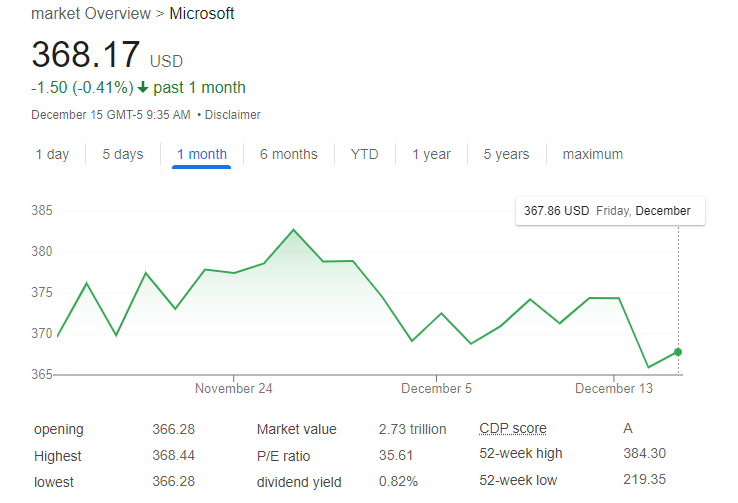The image size is (738, 503).
Task: Click the dividend yield label
Action: [x=299, y=482]
